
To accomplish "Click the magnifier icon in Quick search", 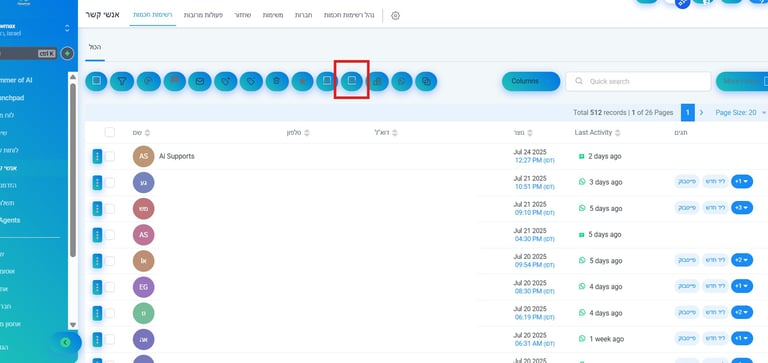I will pyautogui.click(x=579, y=81).
